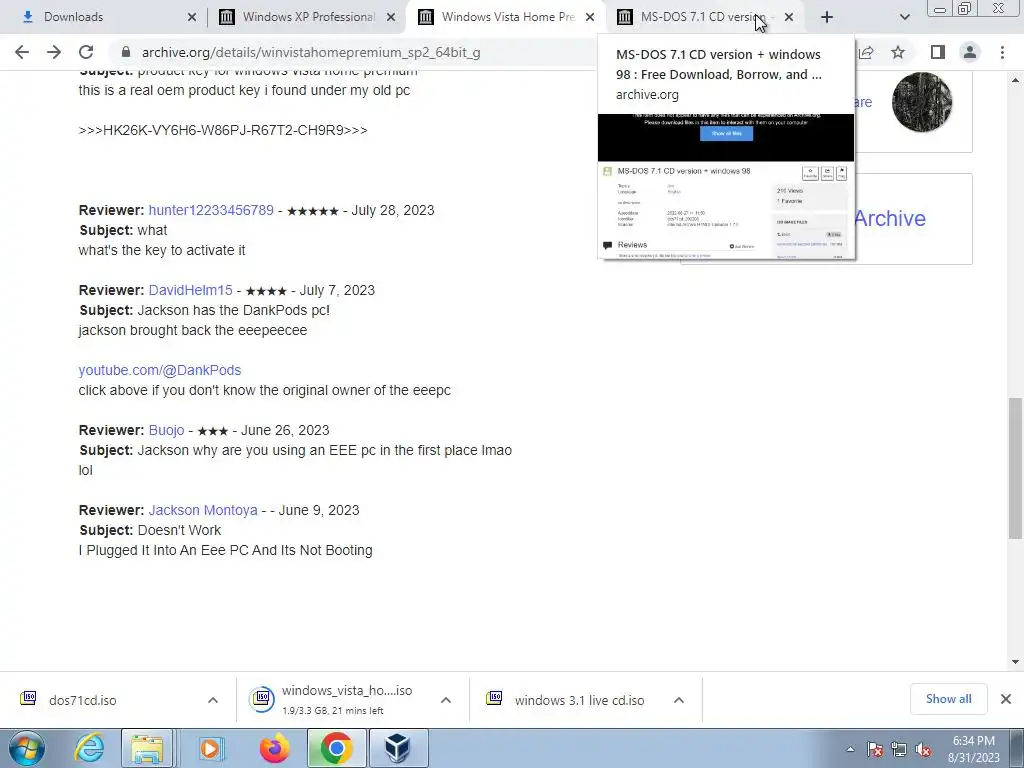This screenshot has width=1024, height=768.
Task: Go back using the browser back arrow
Action: coord(22,52)
